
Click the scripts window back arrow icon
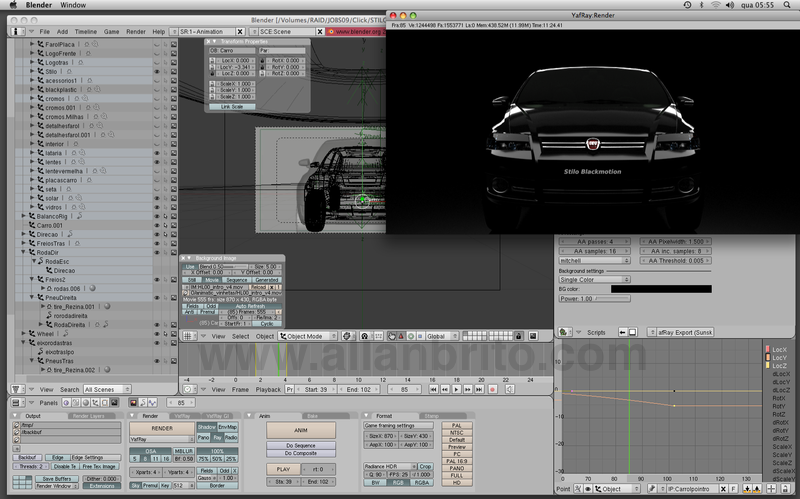622,332
